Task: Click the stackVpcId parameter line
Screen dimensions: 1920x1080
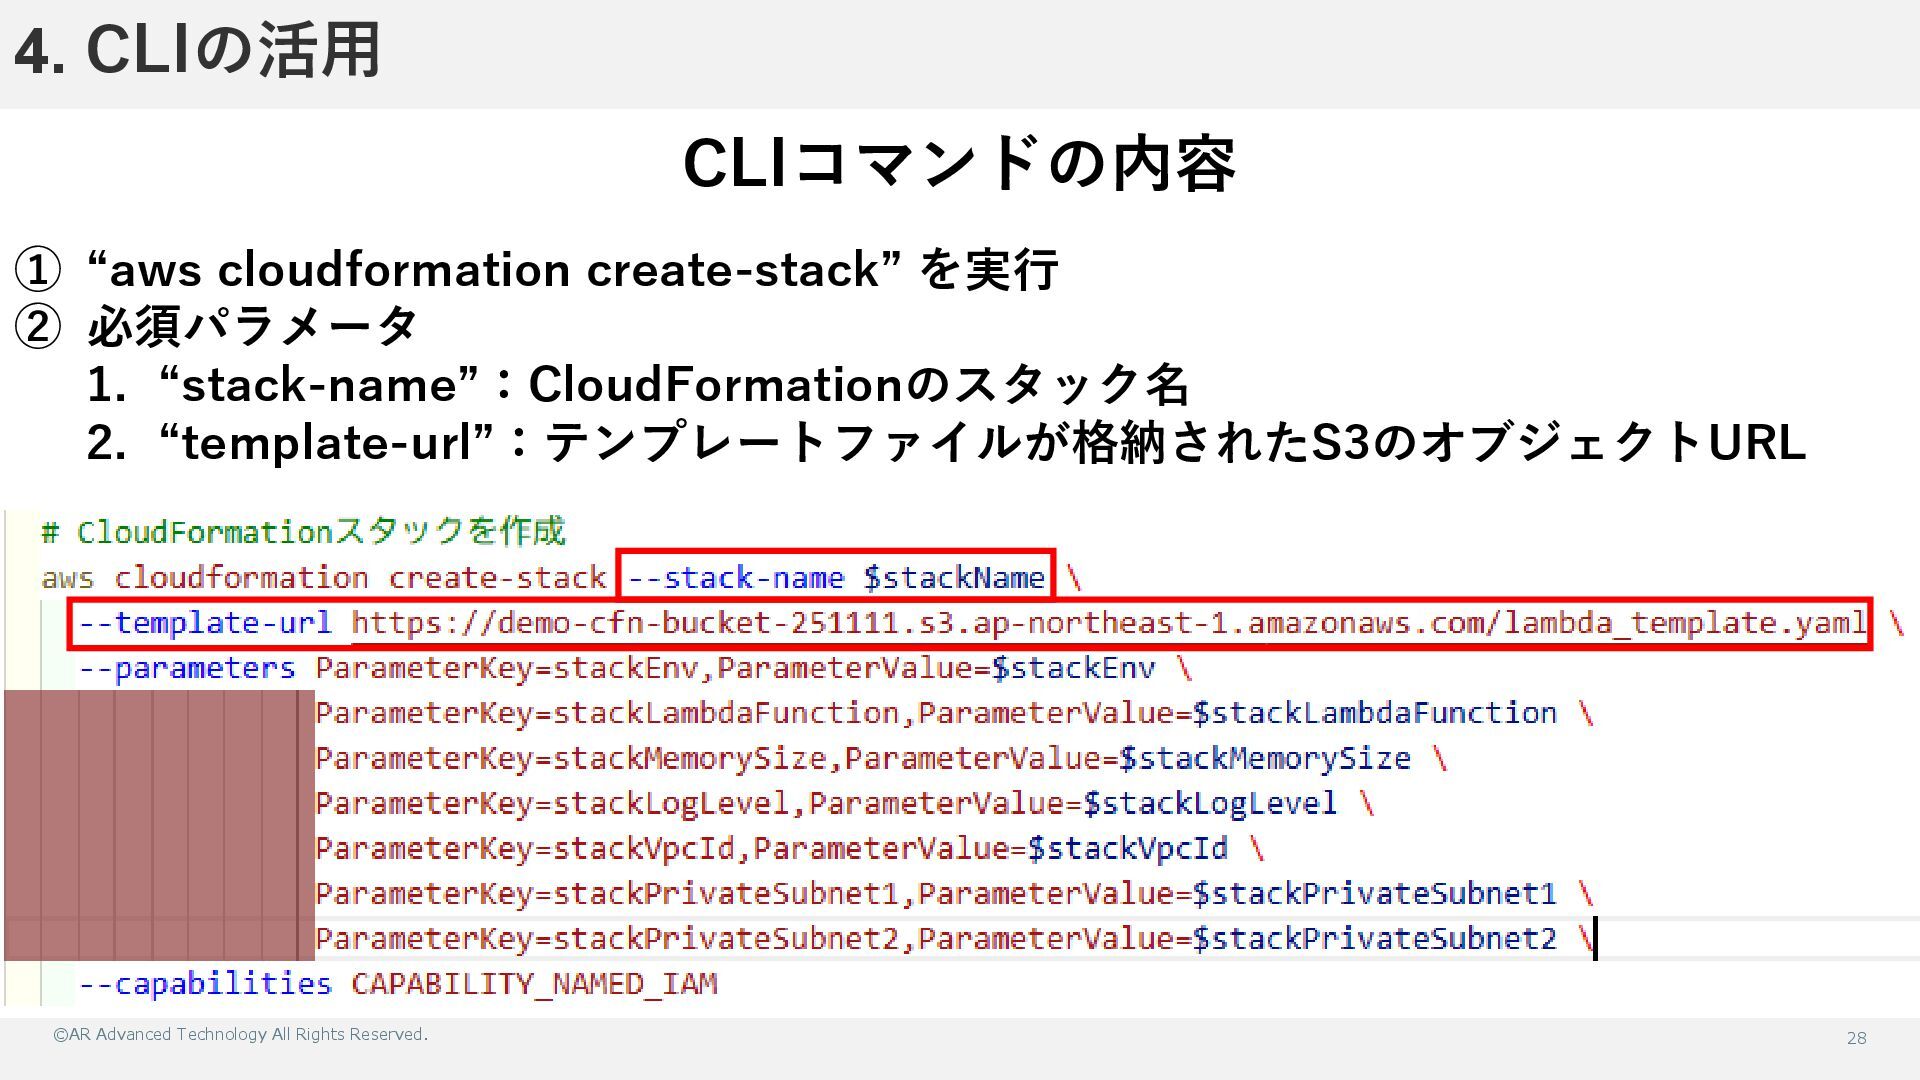Action: 770,848
